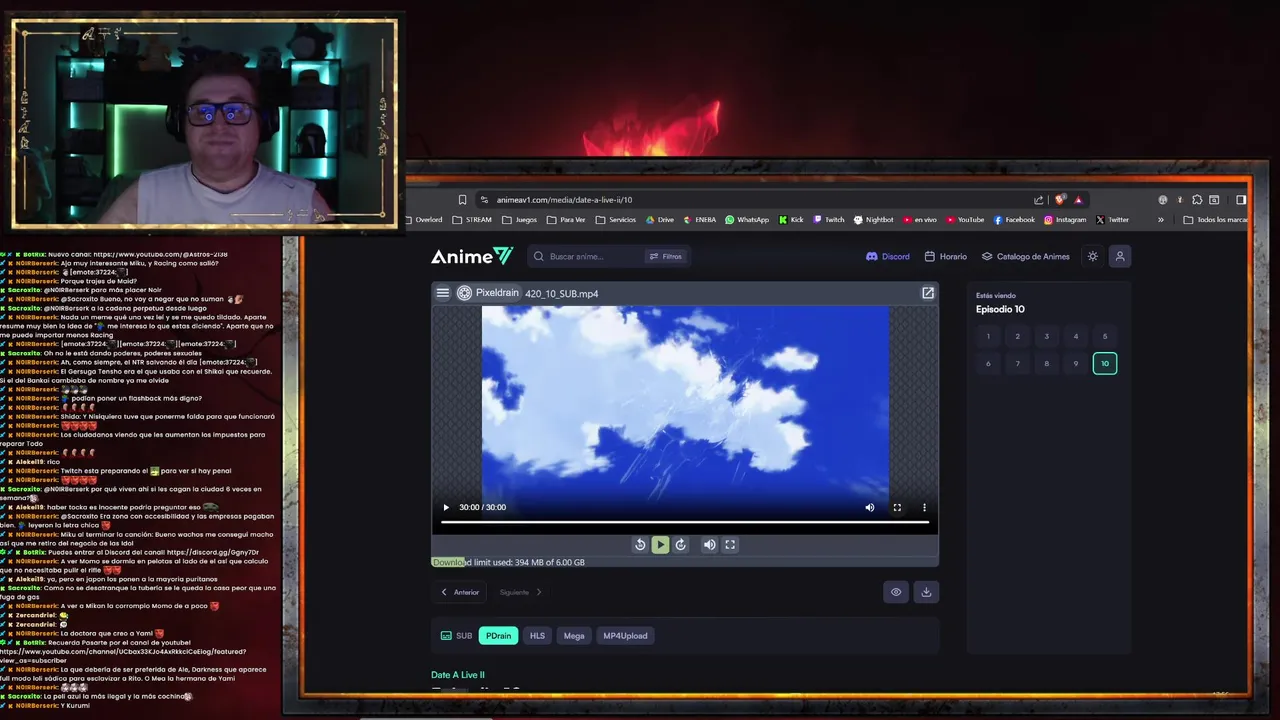
Task: Select episode 5 in the episode grid
Action: [x=1105, y=336]
